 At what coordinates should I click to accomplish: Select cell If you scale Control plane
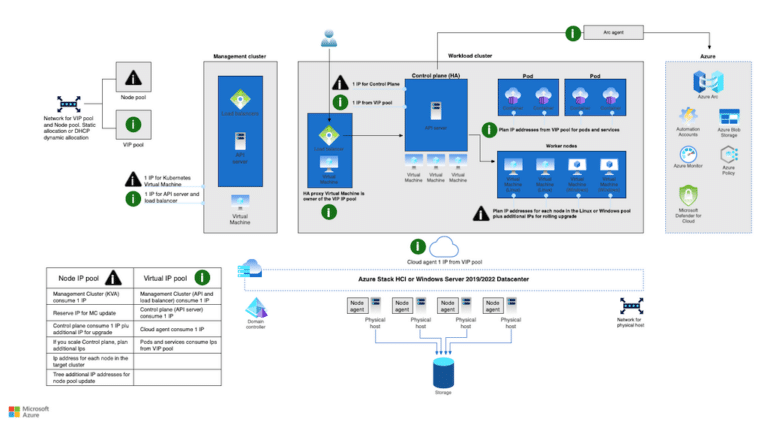(x=90, y=345)
